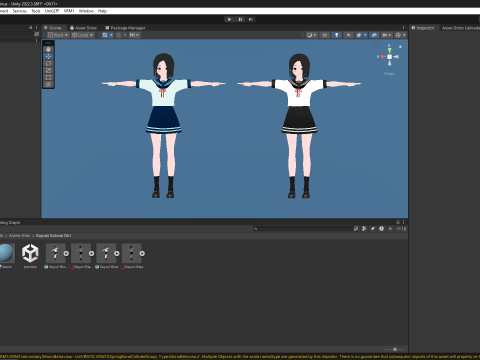
Task: Adjust the asset icon size slider
Action: 394,349
